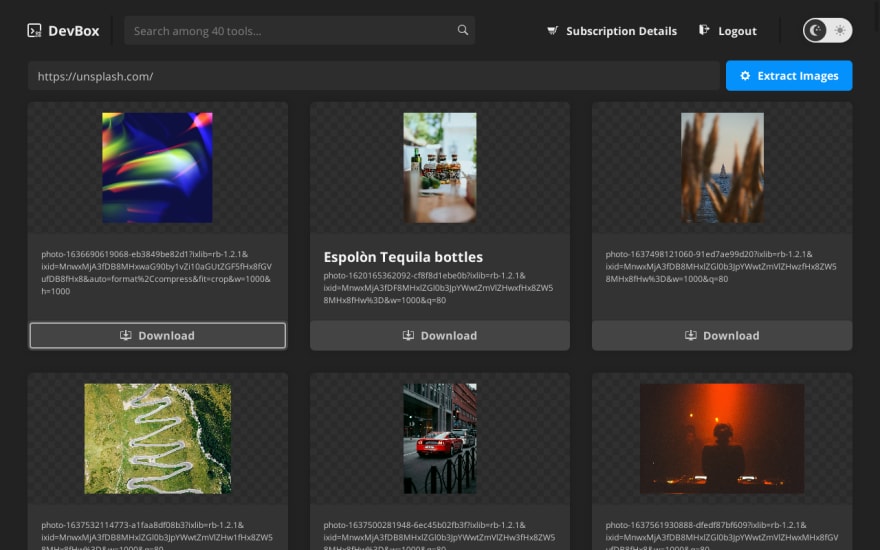Toggle the dark/light theme switch
Viewport: 880px width, 550px height.
pos(827,30)
